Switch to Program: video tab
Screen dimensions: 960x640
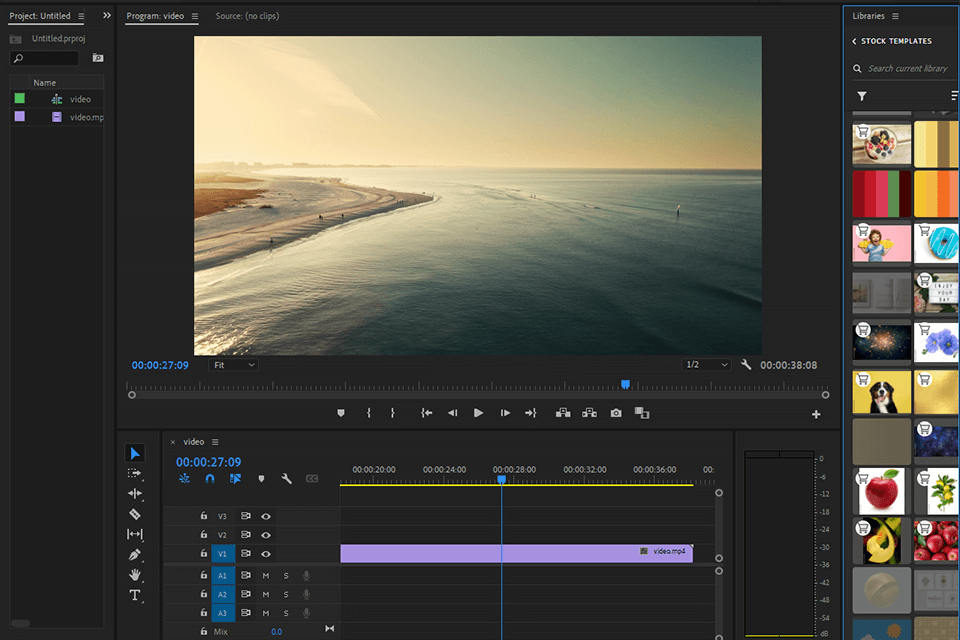click(155, 16)
